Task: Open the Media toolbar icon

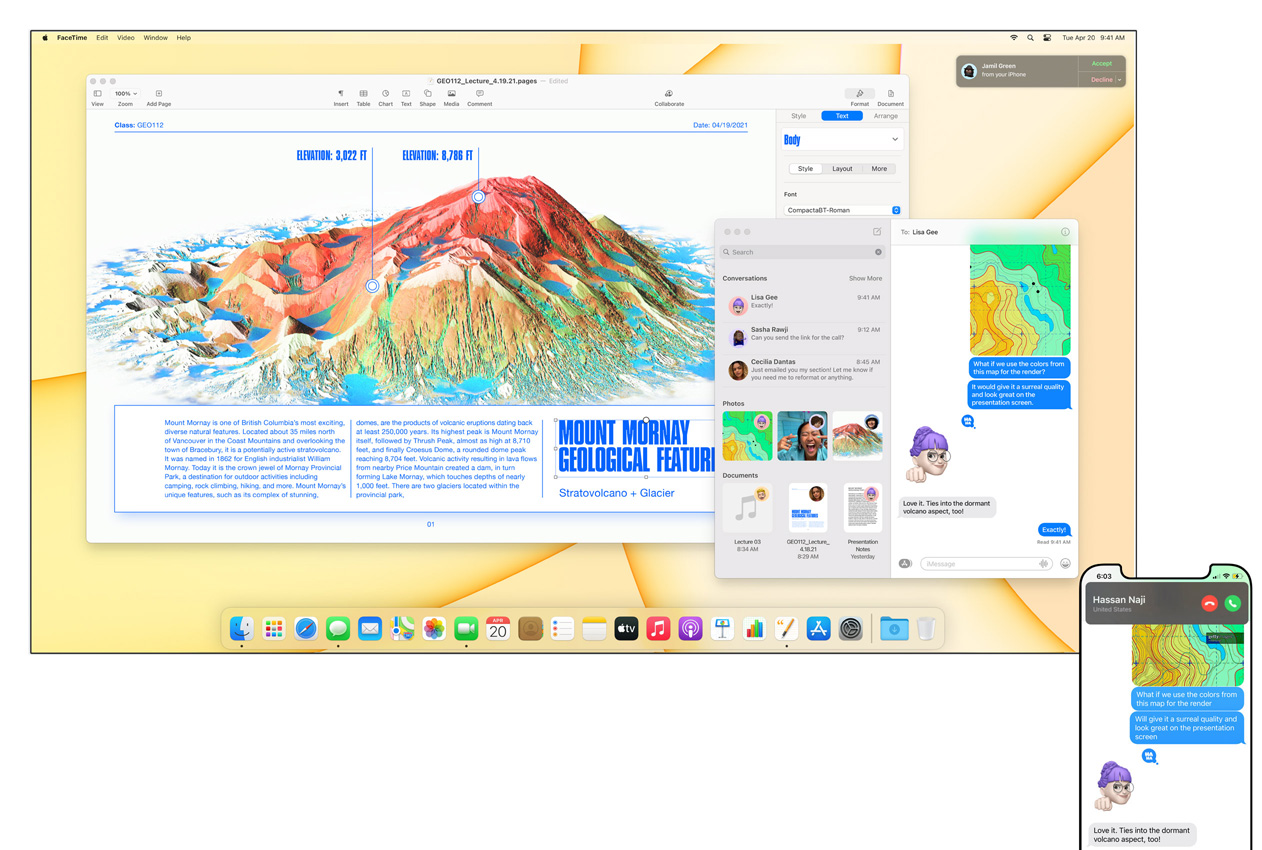Action: point(451,94)
